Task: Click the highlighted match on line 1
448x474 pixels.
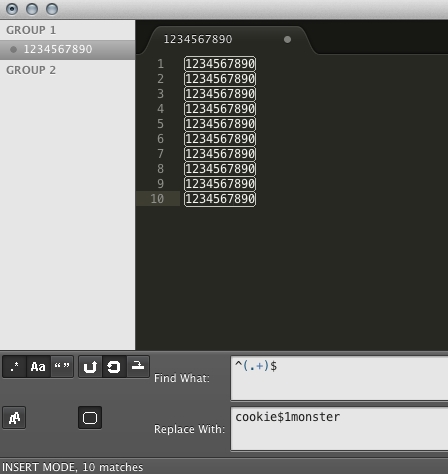Action: point(220,64)
